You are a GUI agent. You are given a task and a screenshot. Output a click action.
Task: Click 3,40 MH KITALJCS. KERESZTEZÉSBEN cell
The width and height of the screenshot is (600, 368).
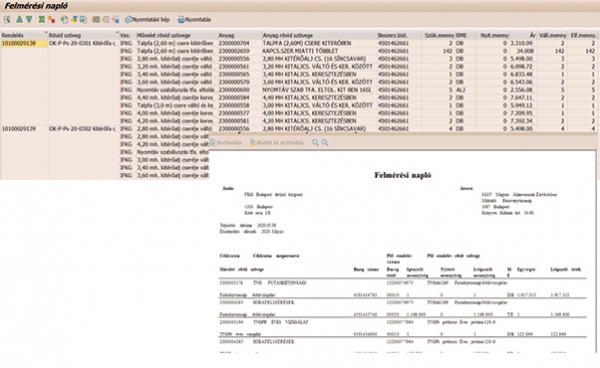(319, 74)
